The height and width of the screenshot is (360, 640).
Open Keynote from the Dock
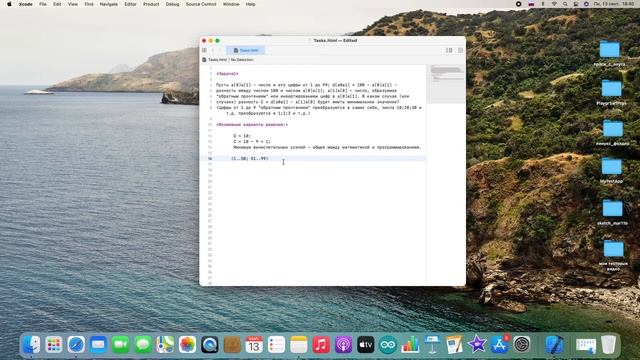point(432,345)
